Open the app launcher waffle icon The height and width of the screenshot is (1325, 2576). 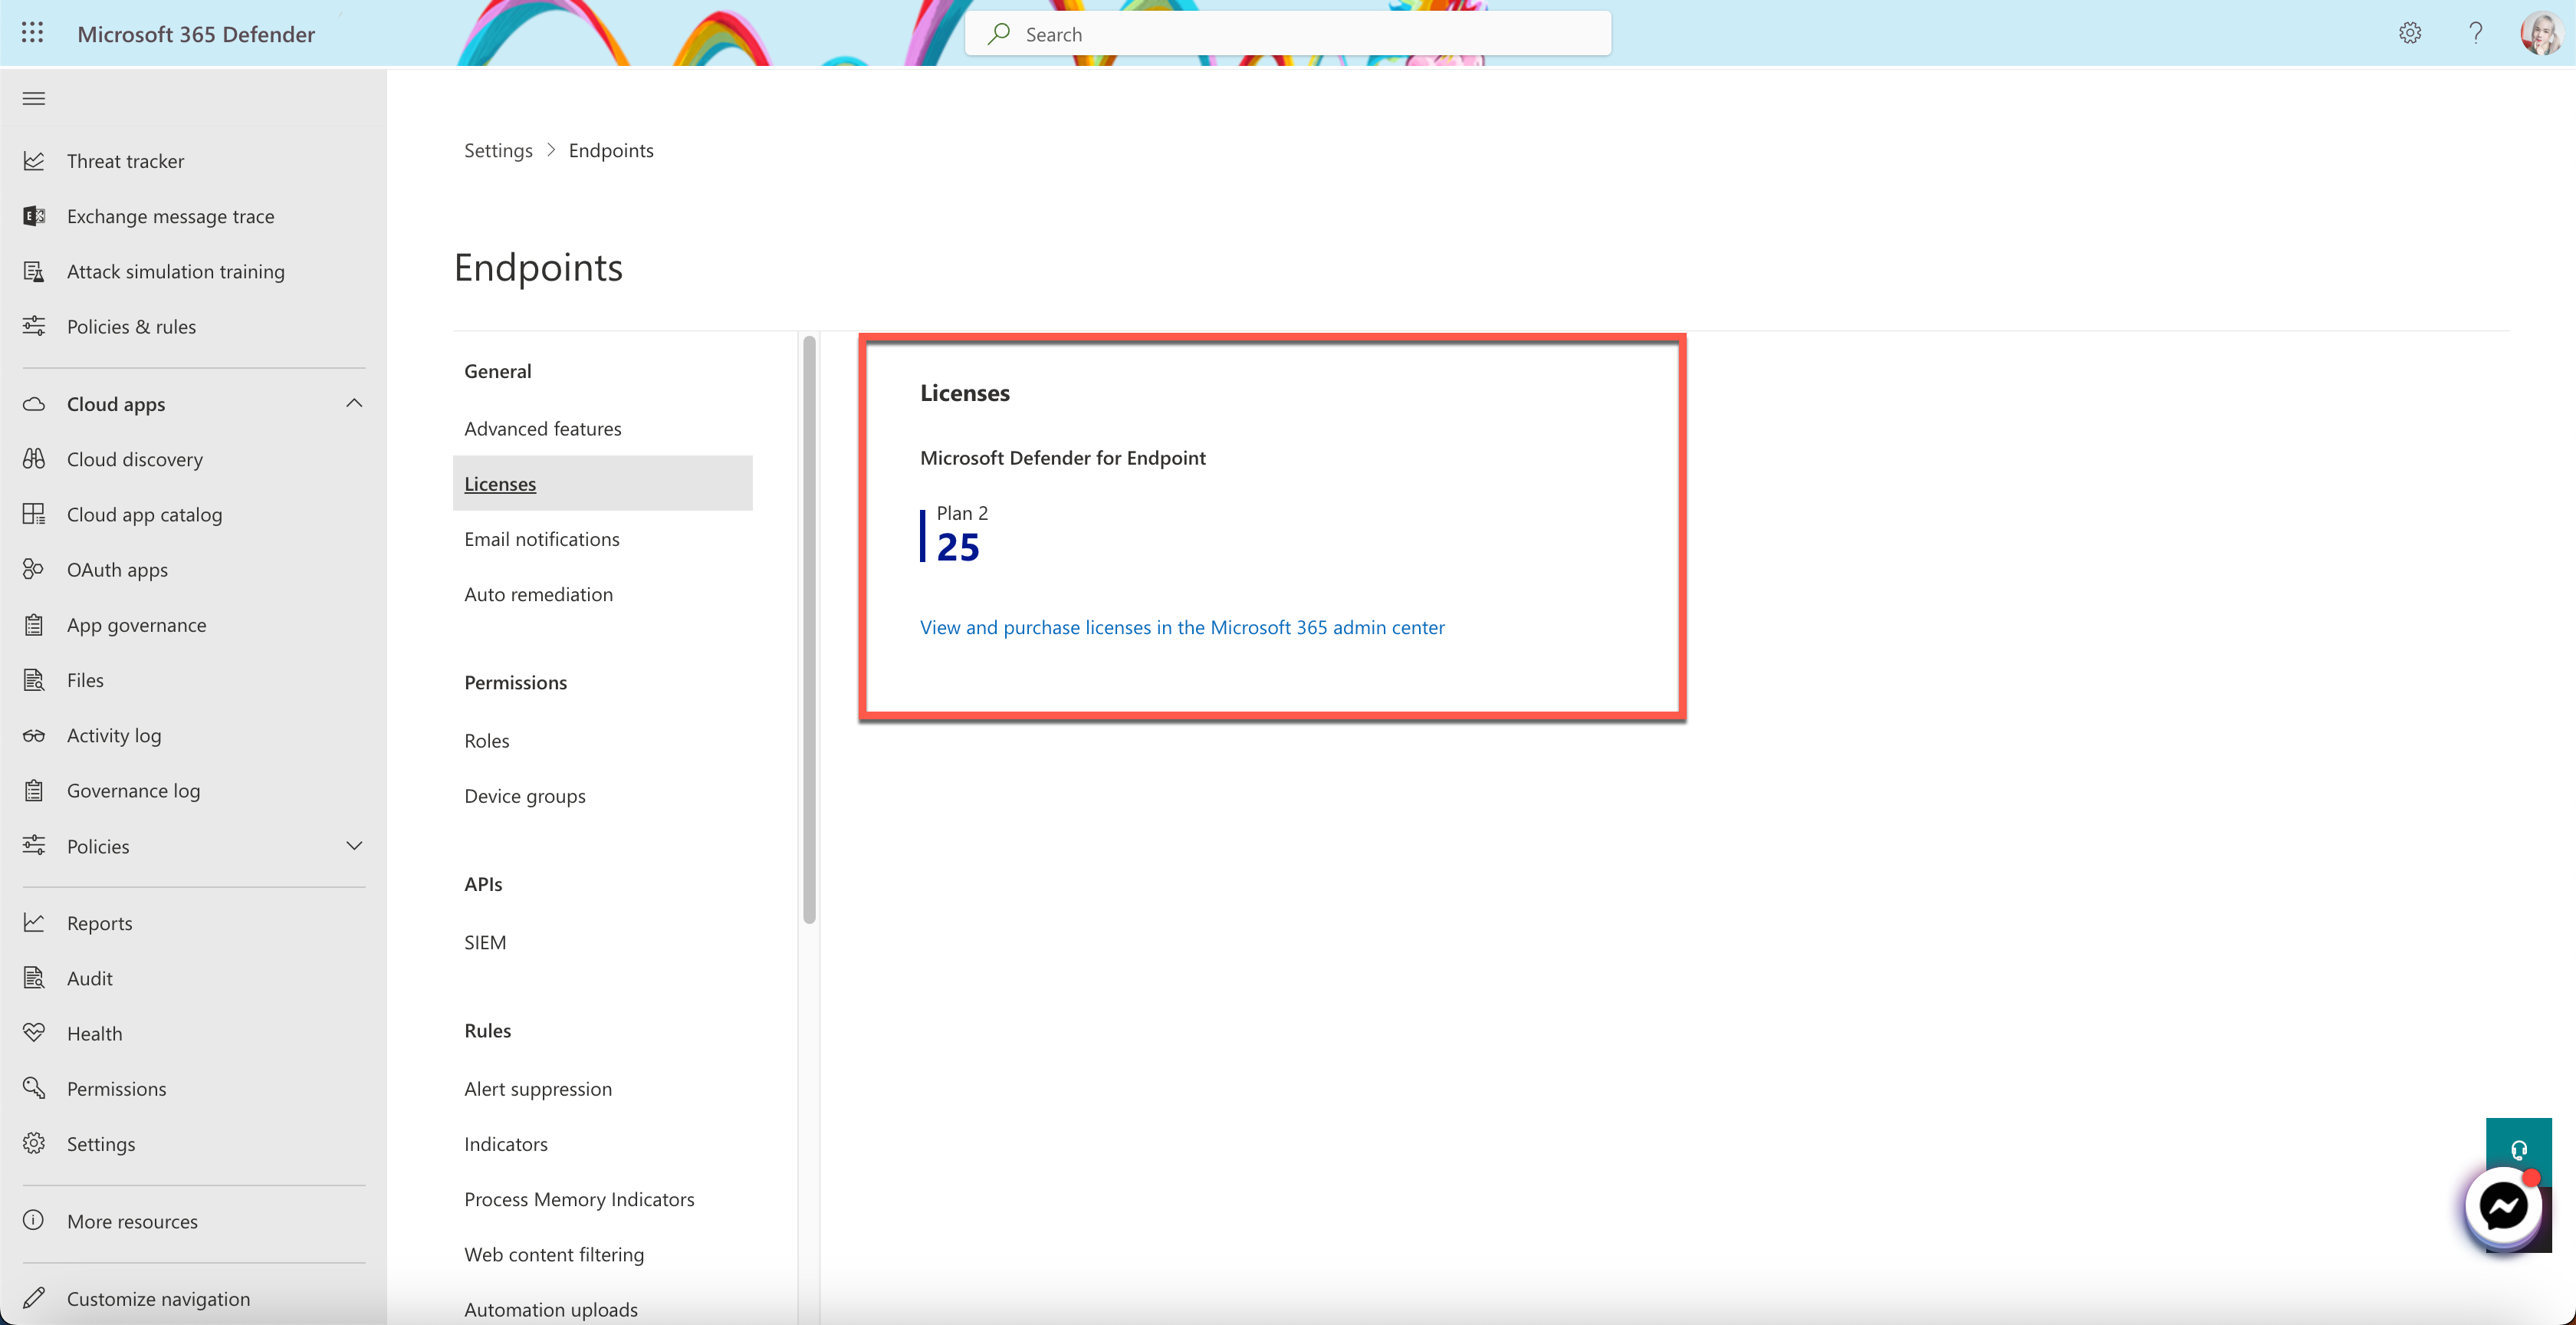click(x=32, y=32)
